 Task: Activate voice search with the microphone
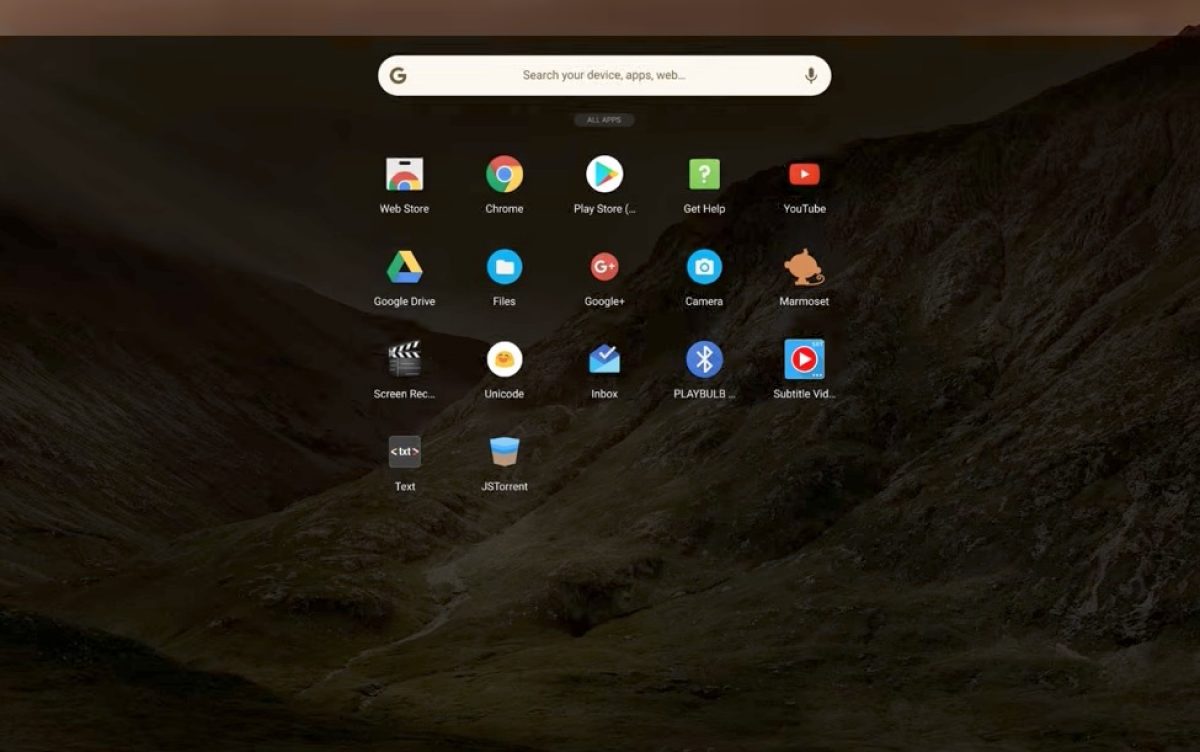(x=811, y=74)
